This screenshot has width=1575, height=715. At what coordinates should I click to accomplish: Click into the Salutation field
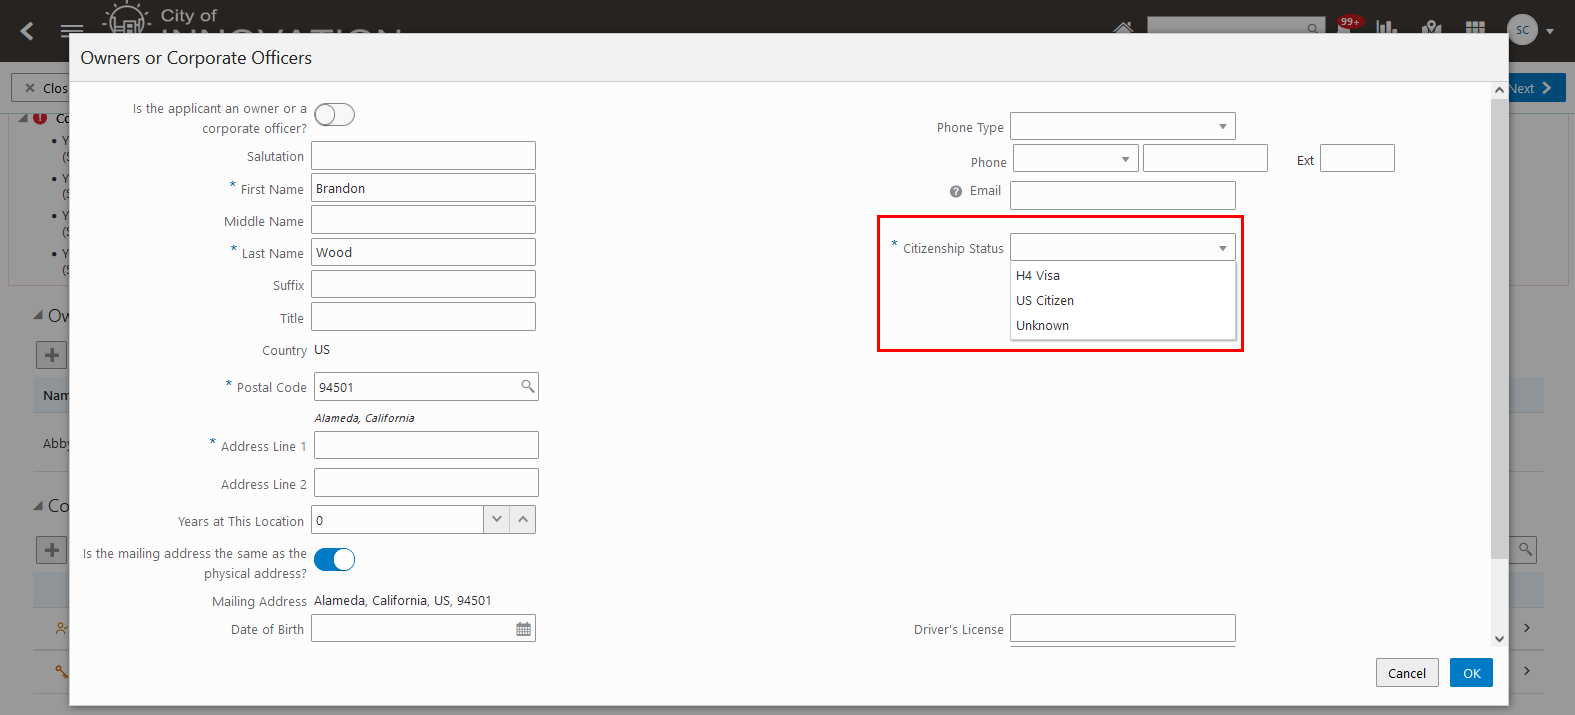(423, 155)
